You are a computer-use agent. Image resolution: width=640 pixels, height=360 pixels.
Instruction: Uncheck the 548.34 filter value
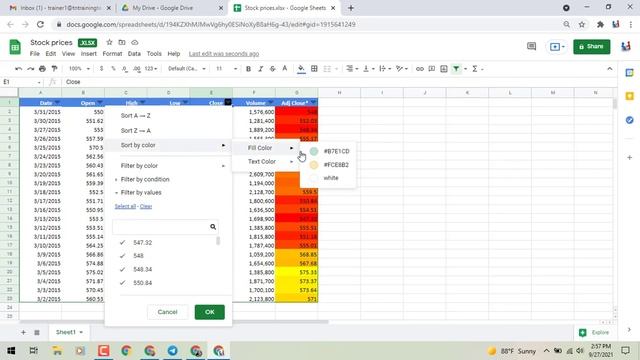click(x=122, y=269)
